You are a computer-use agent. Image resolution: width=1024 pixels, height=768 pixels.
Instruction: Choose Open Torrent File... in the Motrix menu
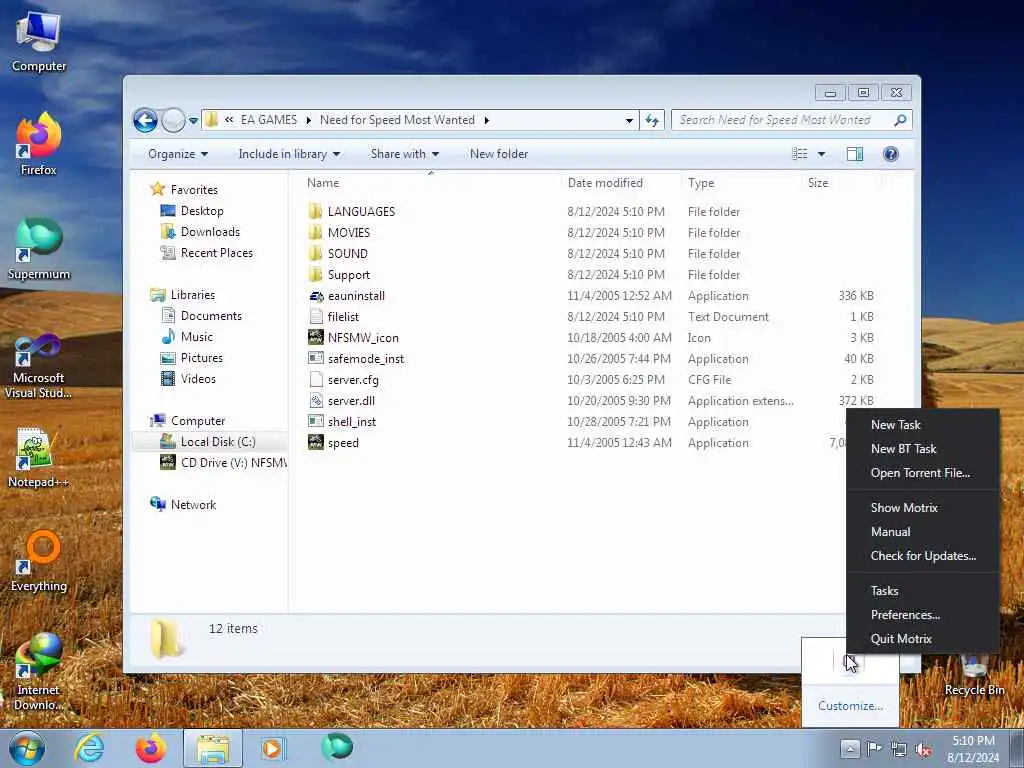point(920,473)
